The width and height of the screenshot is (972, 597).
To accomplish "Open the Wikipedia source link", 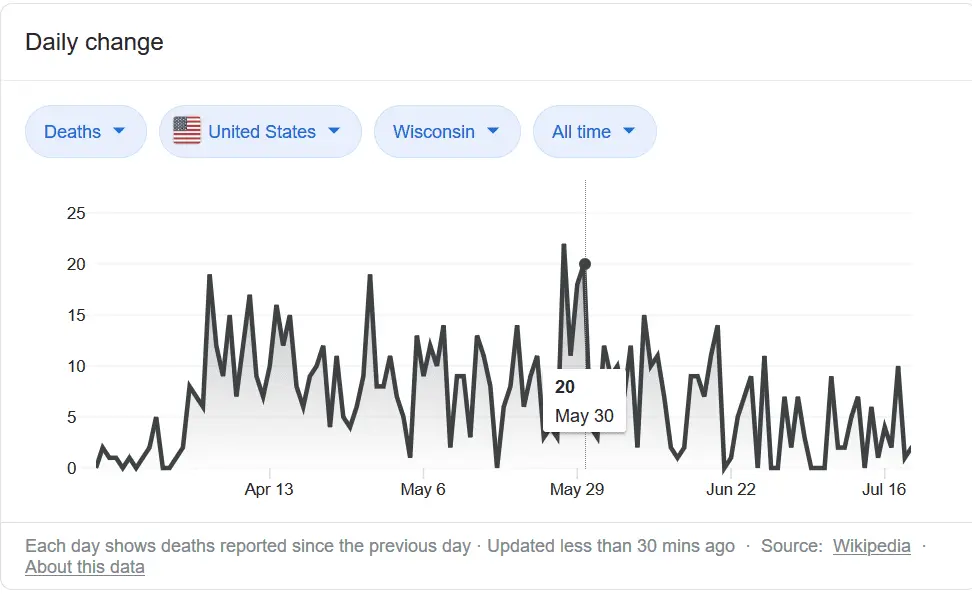I will (x=871, y=546).
